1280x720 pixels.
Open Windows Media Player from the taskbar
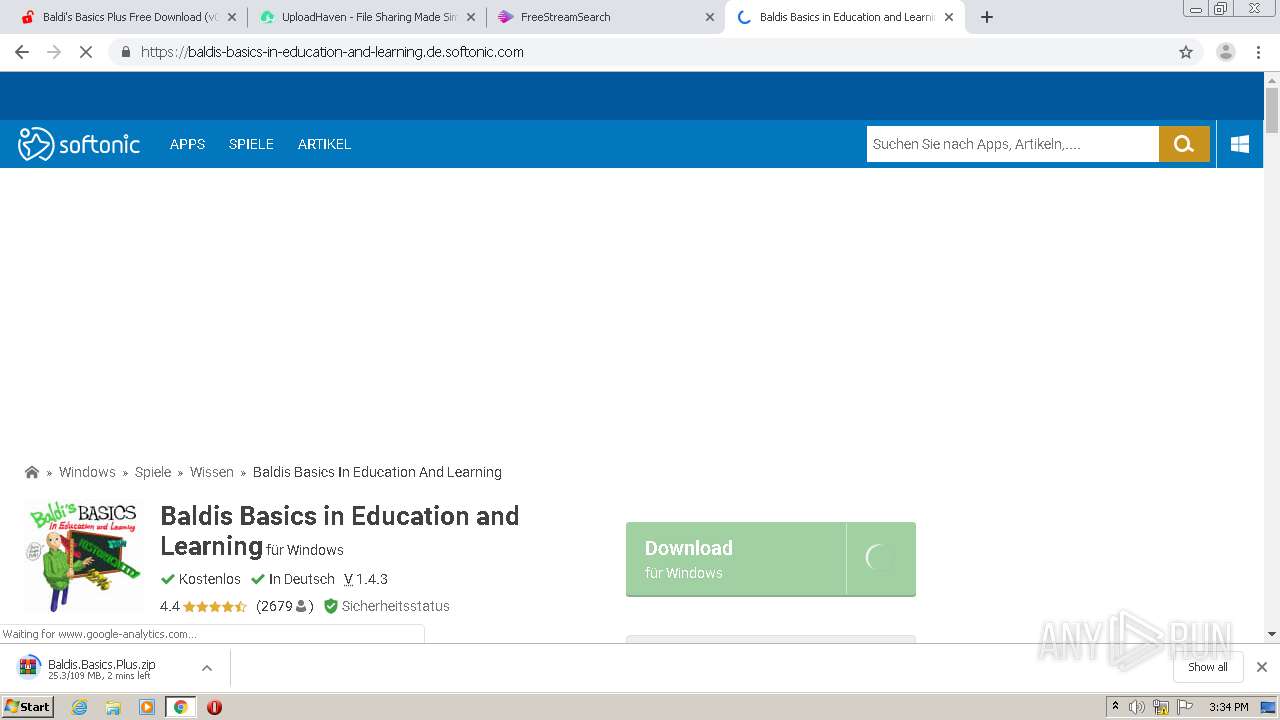pos(147,707)
